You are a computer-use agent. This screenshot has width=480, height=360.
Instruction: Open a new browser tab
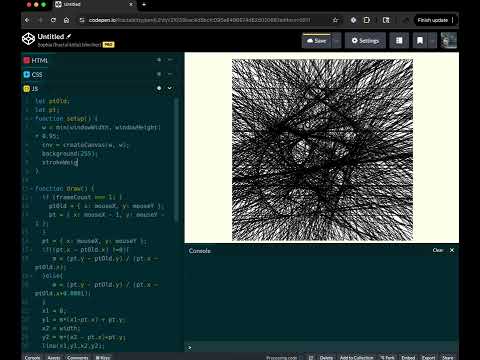[x=144, y=5]
